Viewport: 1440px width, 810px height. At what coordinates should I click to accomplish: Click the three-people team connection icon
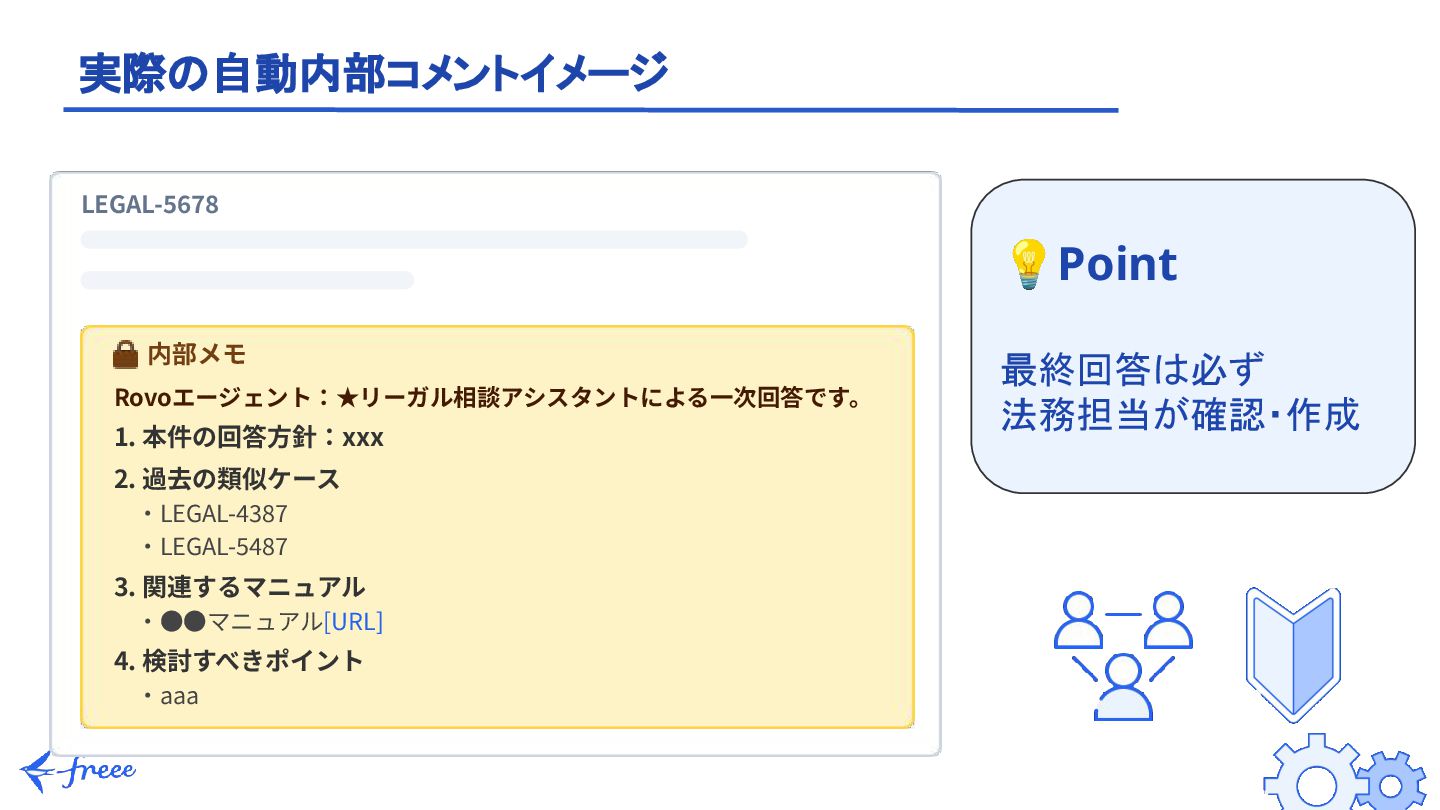pos(1123,656)
